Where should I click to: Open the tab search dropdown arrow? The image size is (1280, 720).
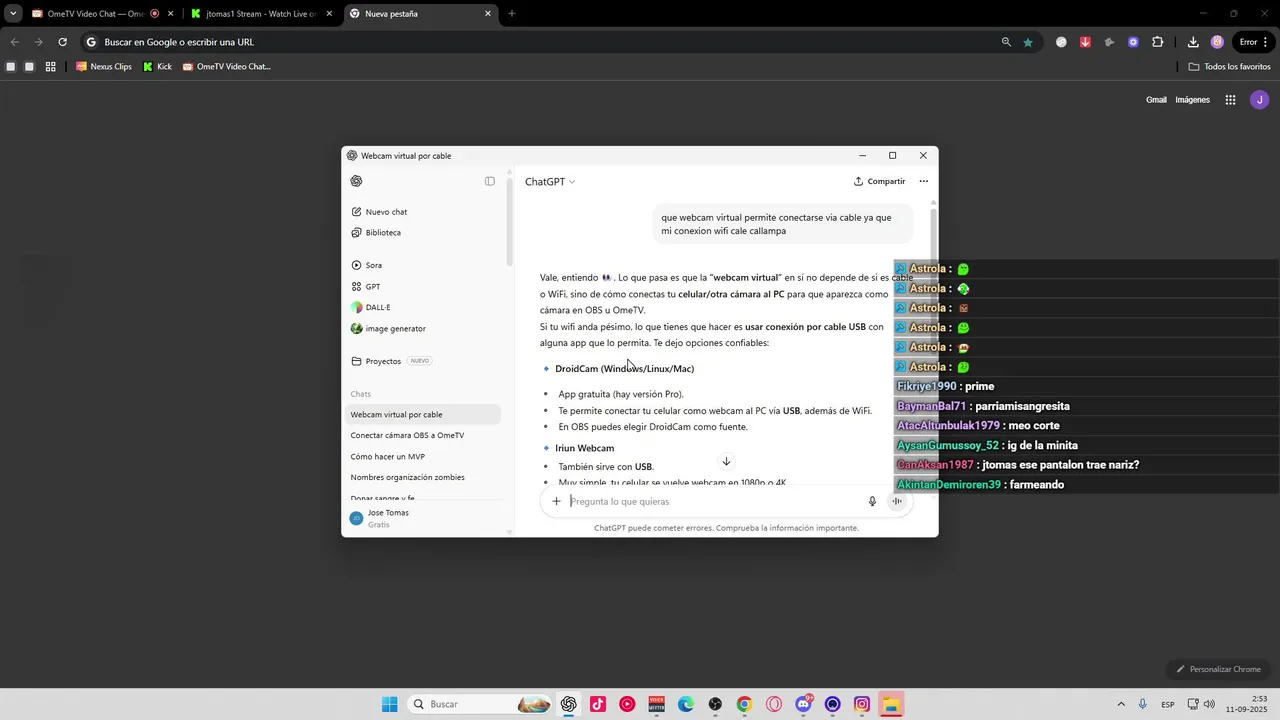tap(12, 14)
